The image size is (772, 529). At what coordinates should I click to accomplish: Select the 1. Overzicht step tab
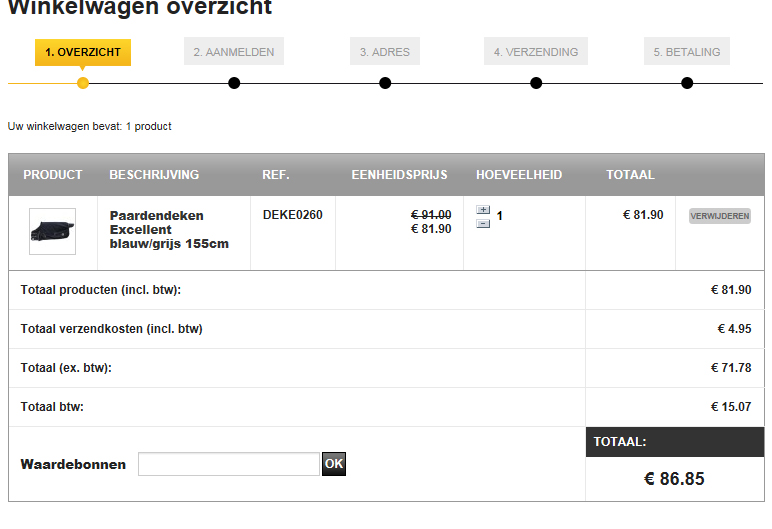[83, 52]
